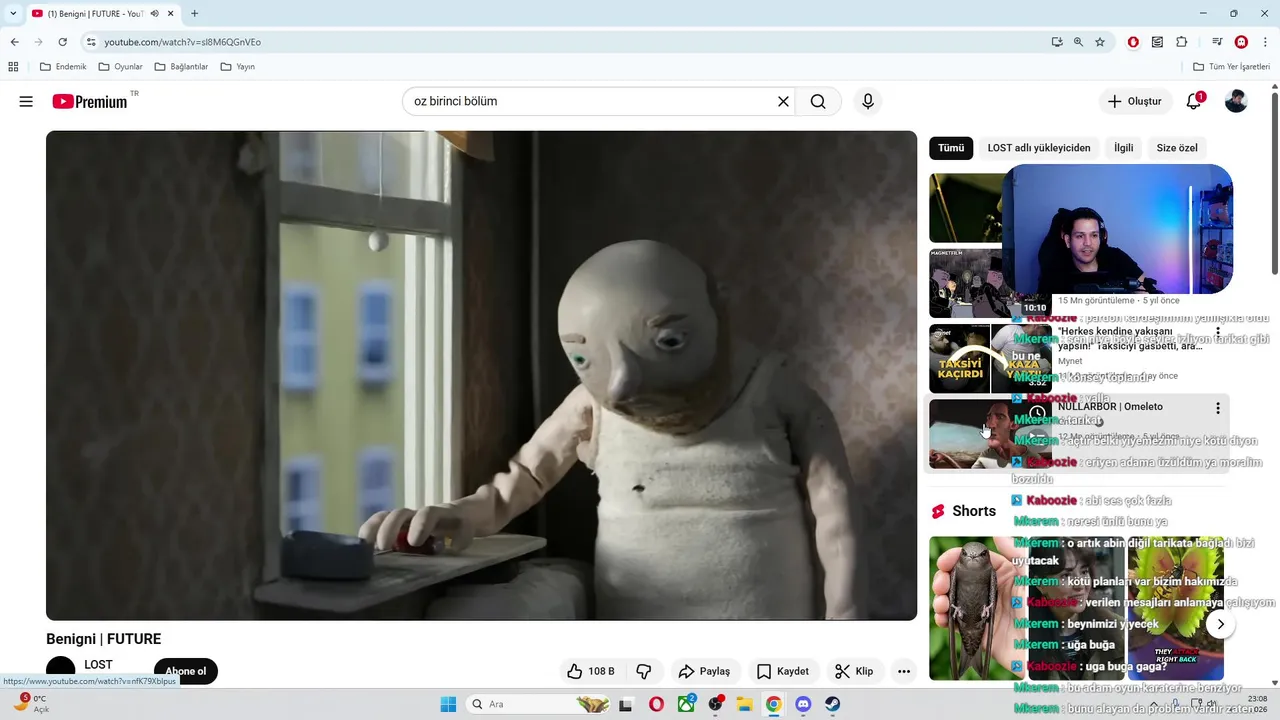Dislike the video with thumbs-down
Image resolution: width=1280 pixels, height=720 pixels.
tap(644, 671)
